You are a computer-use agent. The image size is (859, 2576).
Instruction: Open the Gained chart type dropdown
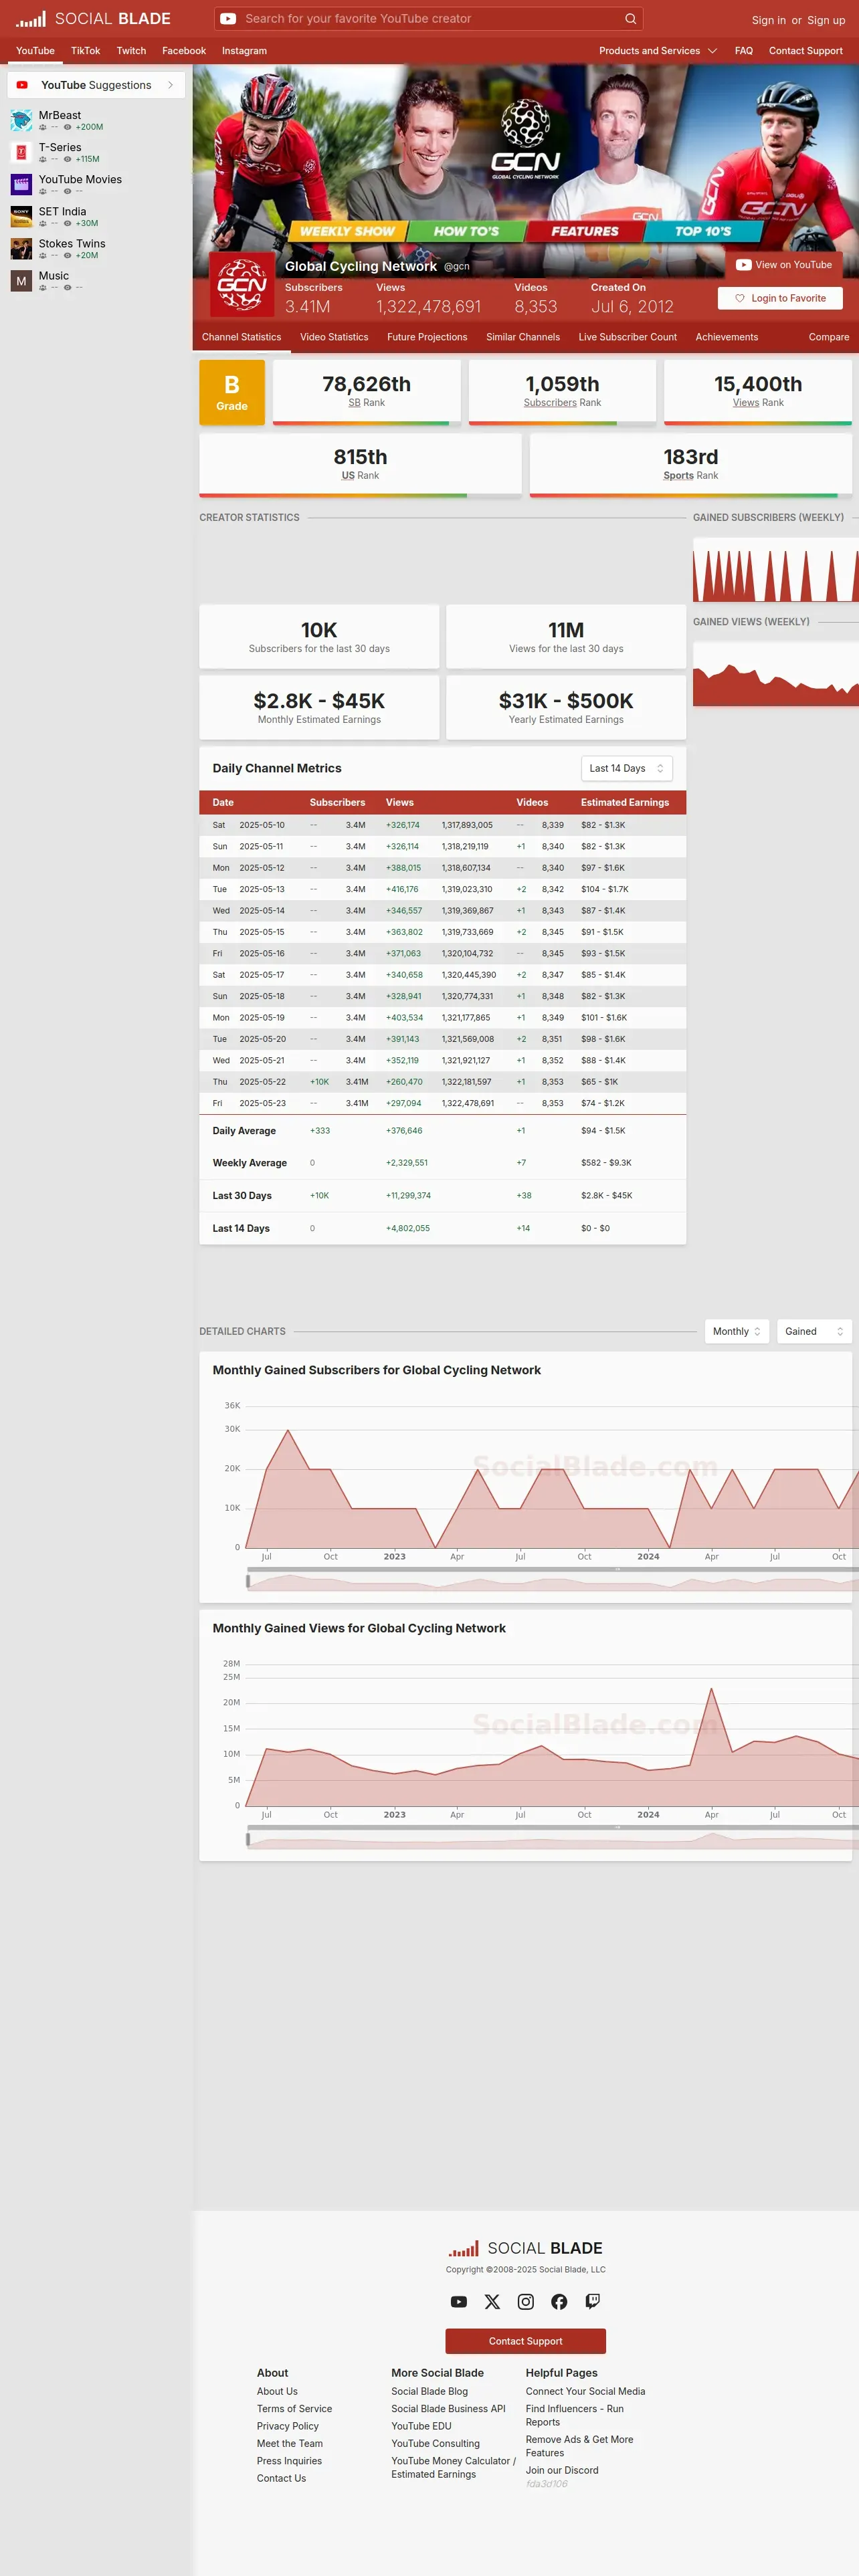tap(814, 1331)
